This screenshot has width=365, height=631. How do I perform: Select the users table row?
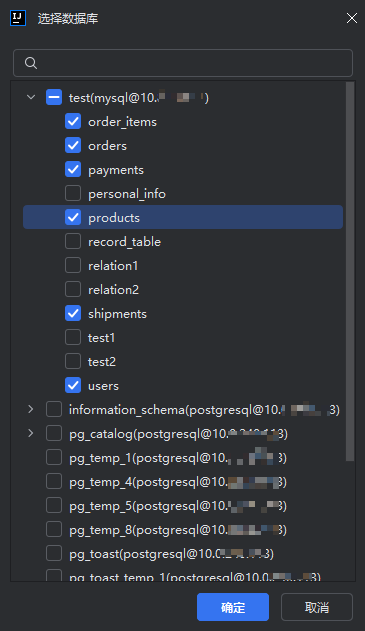point(183,386)
